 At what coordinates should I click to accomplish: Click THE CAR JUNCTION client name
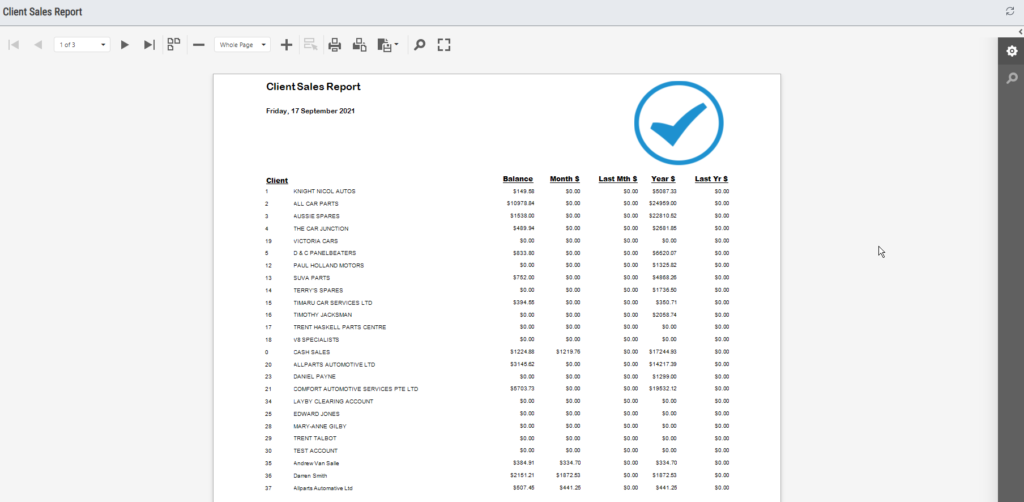point(321,228)
